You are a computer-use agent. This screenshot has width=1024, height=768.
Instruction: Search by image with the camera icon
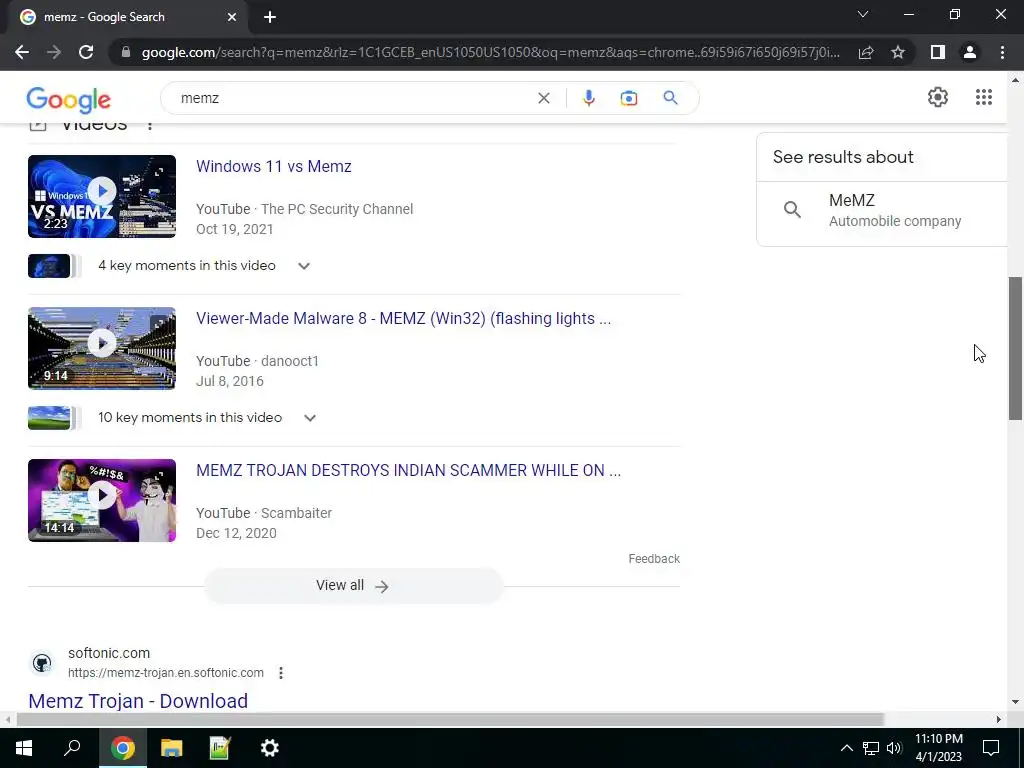click(628, 98)
